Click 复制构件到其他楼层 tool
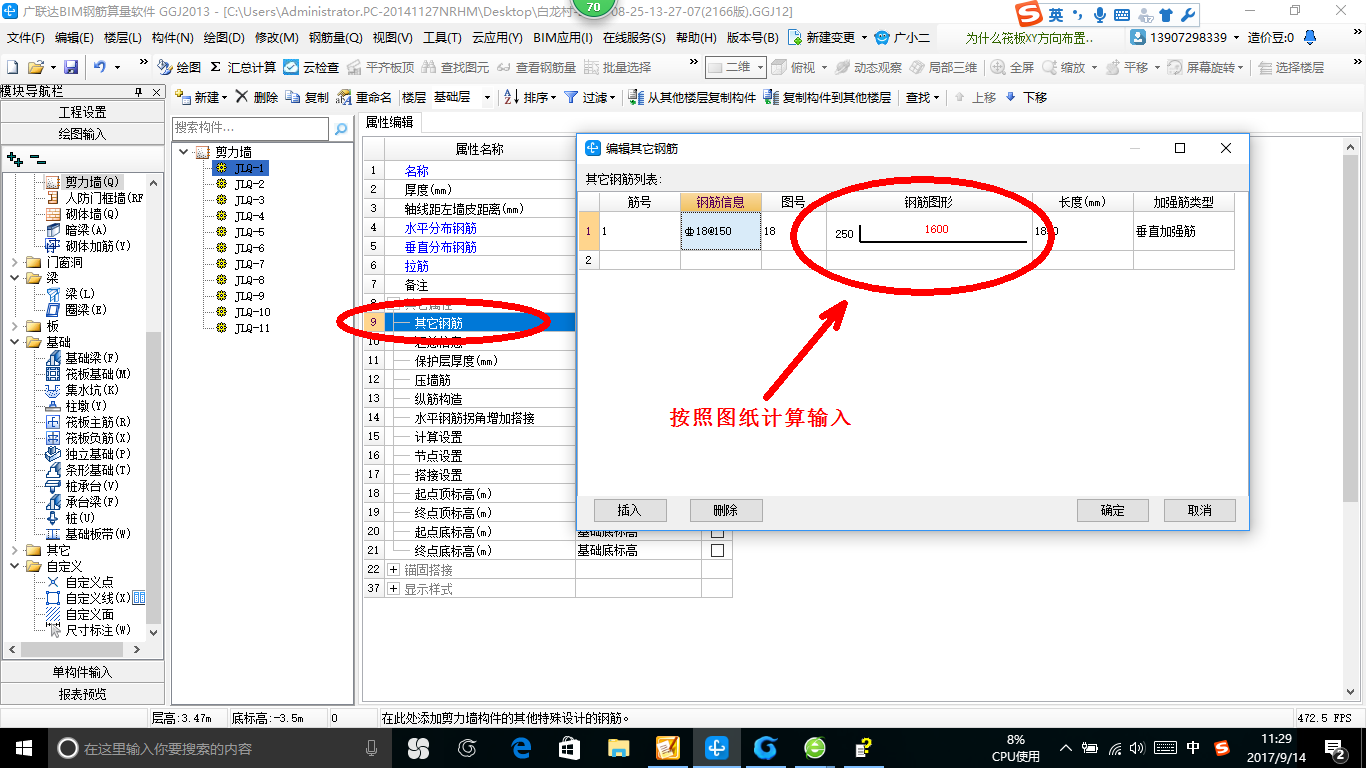This screenshot has width=1366, height=768. click(827, 97)
